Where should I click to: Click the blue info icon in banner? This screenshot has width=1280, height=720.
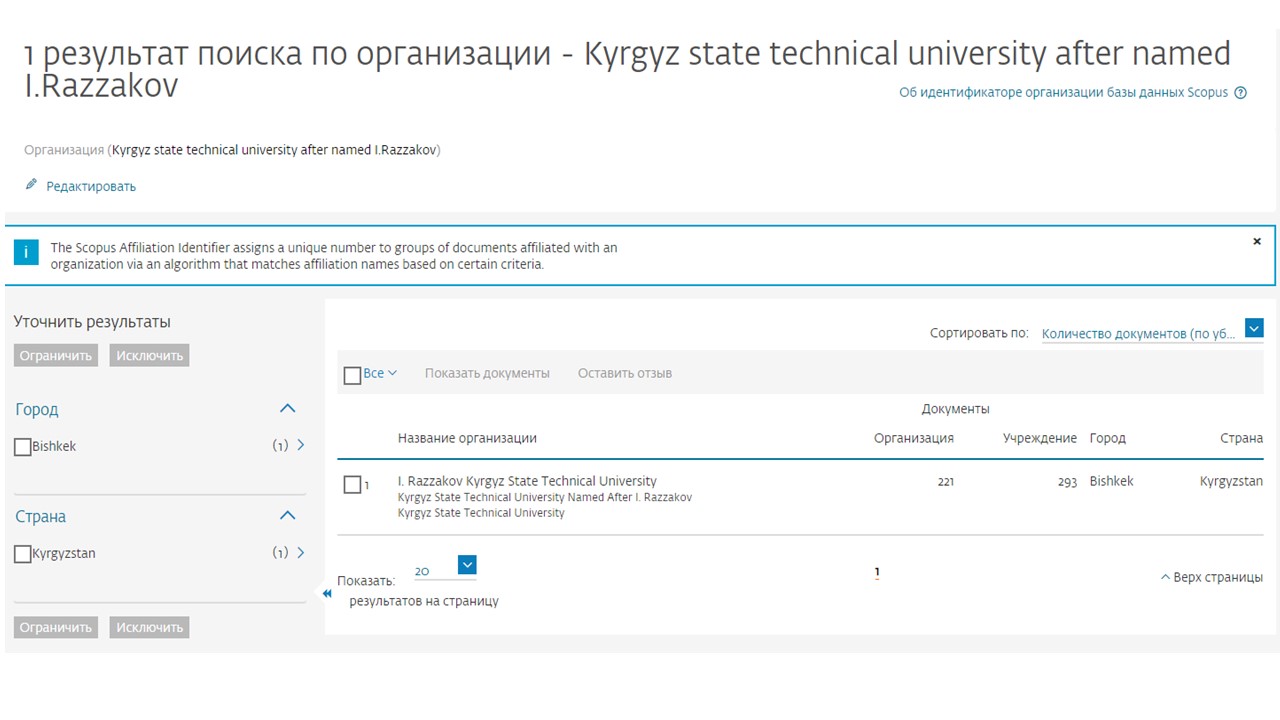pyautogui.click(x=26, y=252)
